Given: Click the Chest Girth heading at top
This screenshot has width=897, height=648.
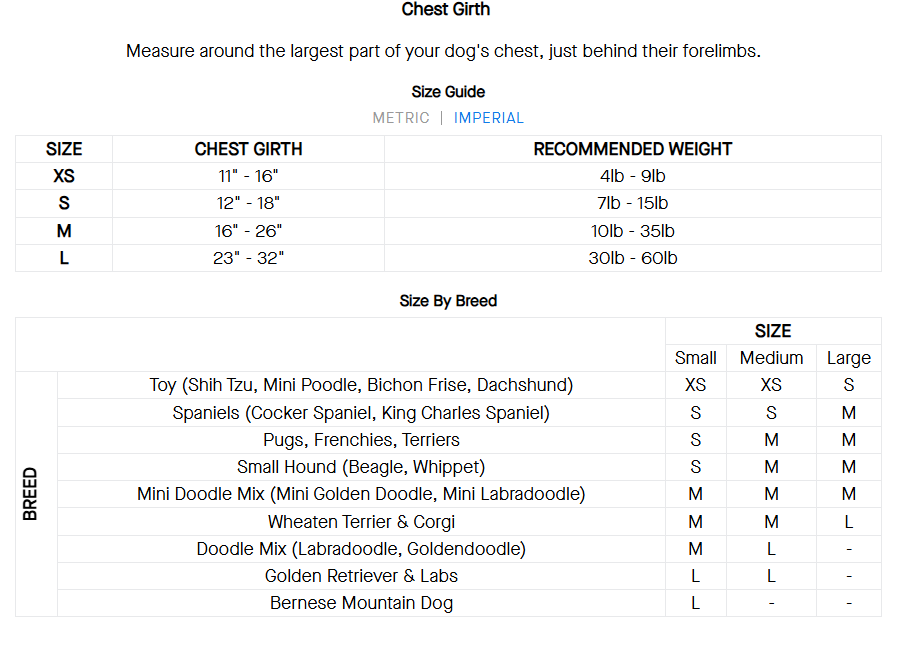Looking at the screenshot, I should click(446, 10).
